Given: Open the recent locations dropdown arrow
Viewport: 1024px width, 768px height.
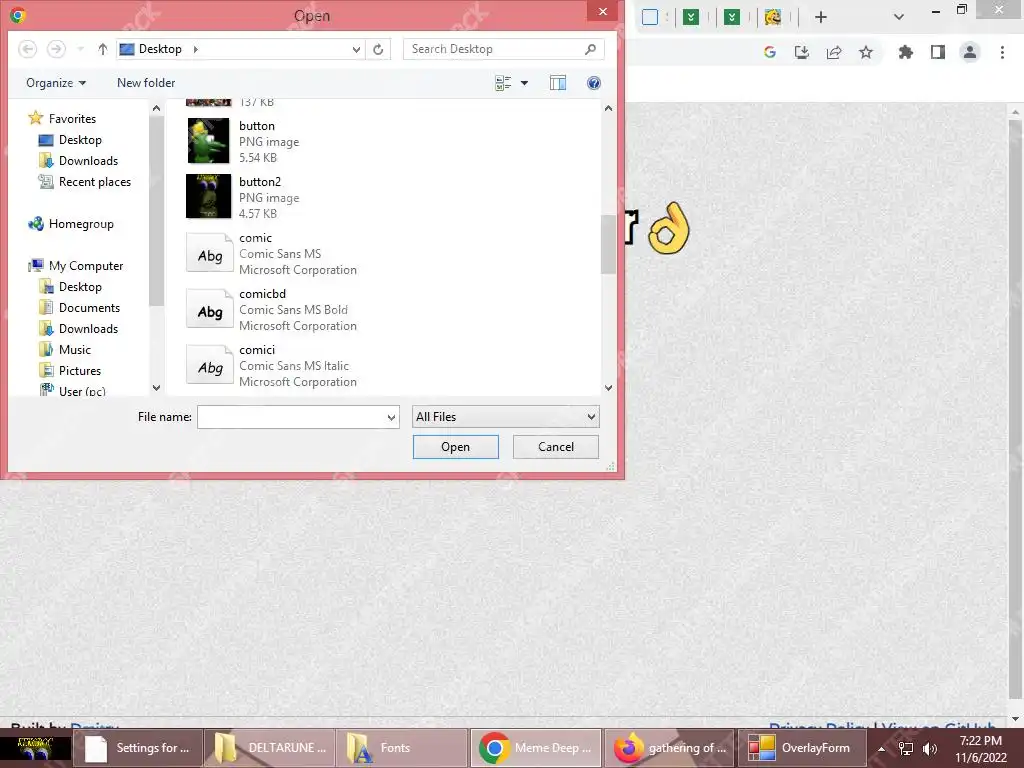Looking at the screenshot, I should click(80, 49).
